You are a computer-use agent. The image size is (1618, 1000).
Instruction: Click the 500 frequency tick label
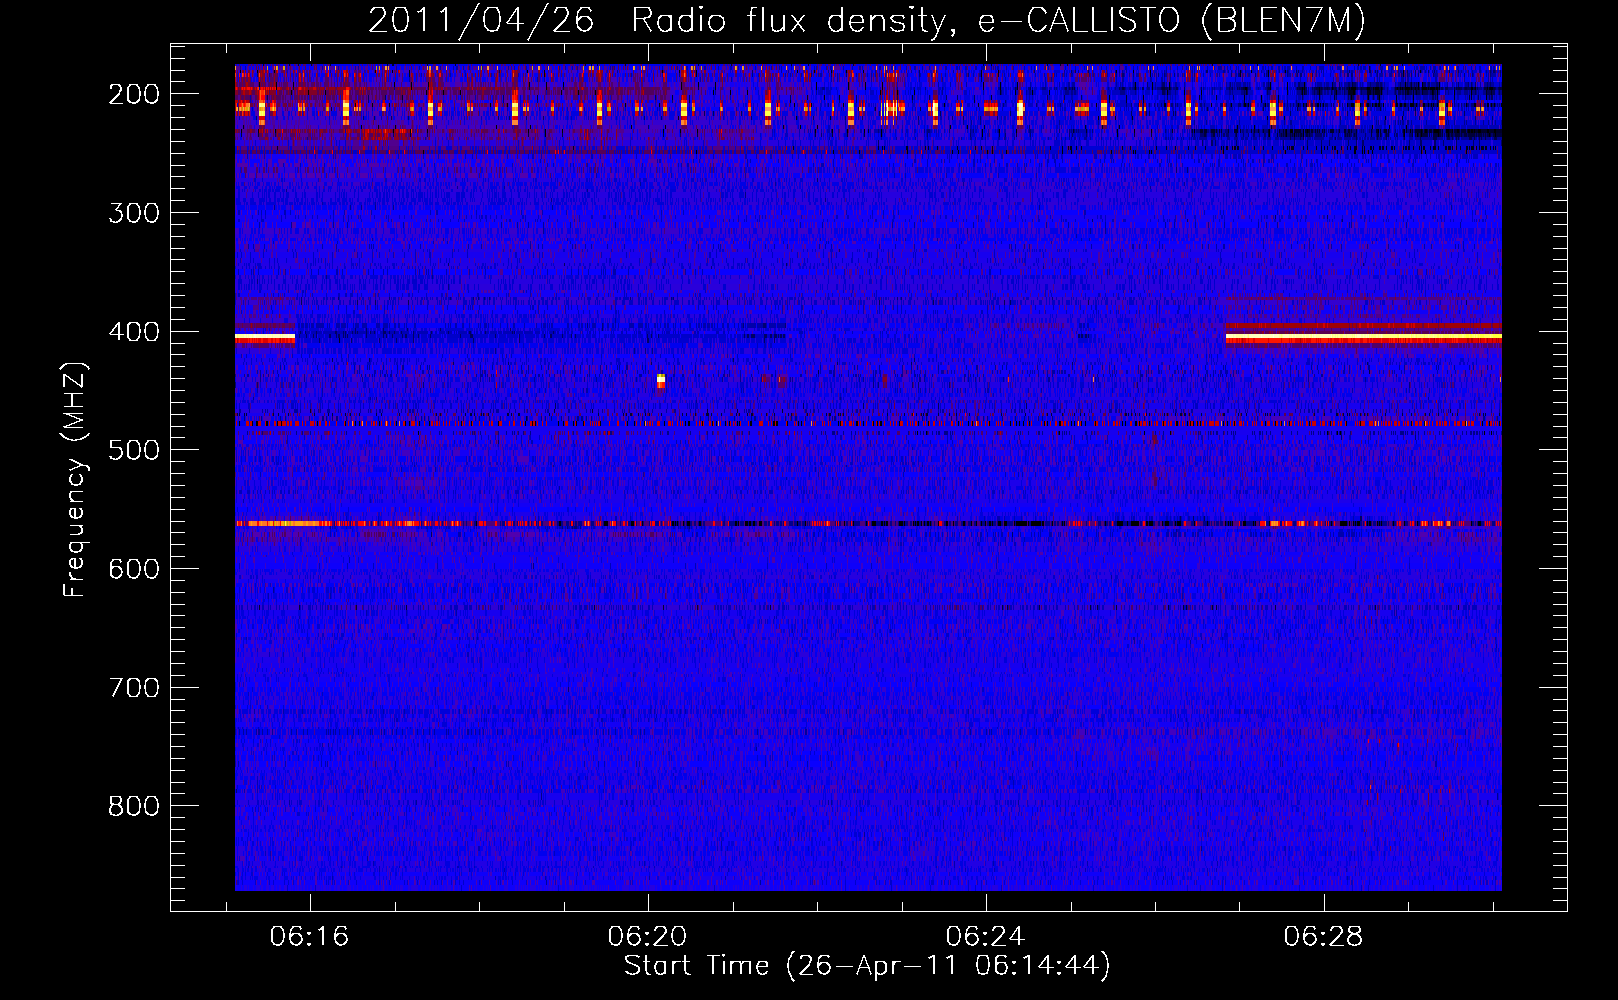[133, 450]
